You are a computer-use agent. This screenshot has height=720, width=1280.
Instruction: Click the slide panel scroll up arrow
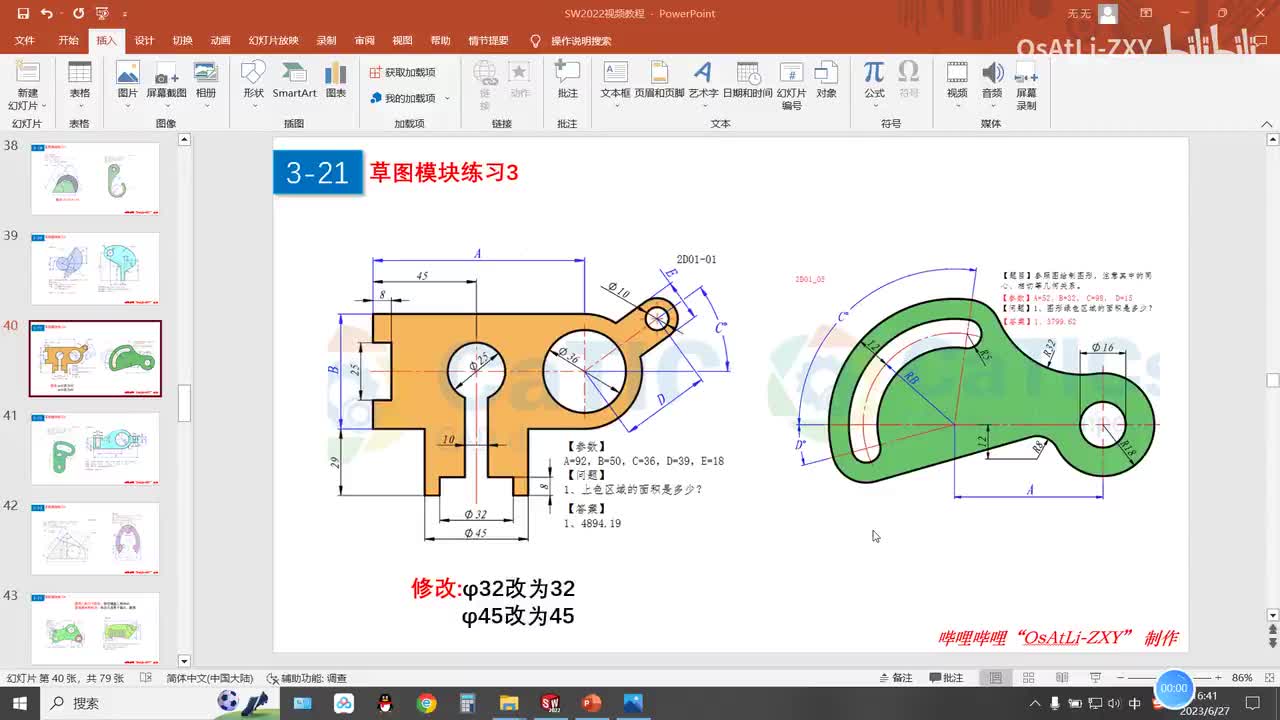point(184,139)
